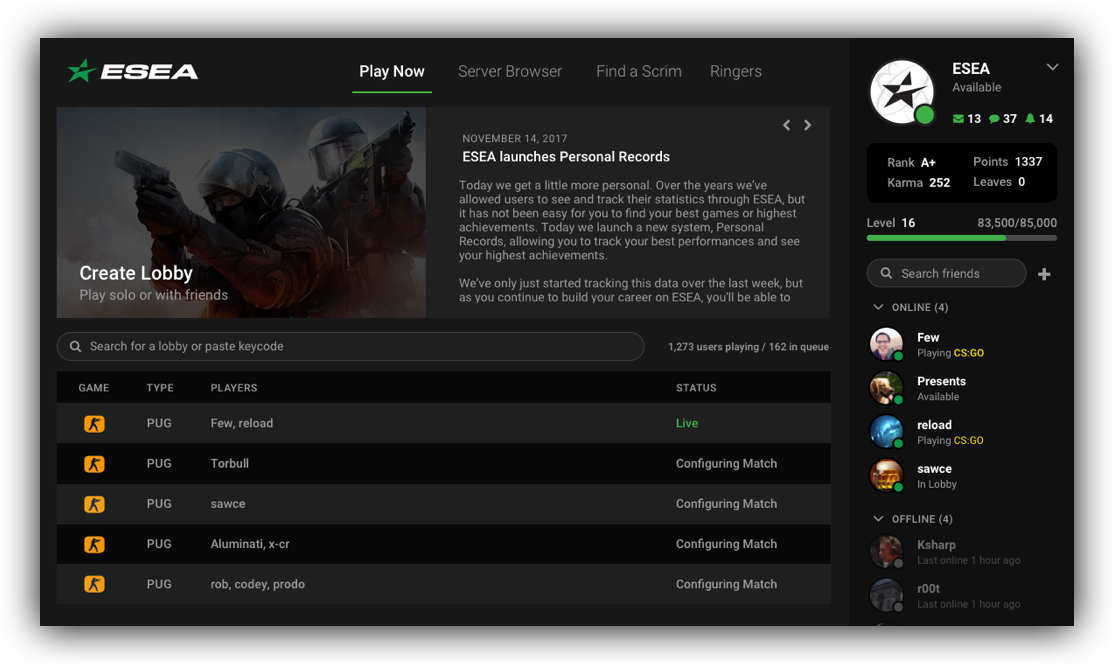Click the Search friends field
The height and width of the screenshot is (668, 1114).
[x=946, y=273]
